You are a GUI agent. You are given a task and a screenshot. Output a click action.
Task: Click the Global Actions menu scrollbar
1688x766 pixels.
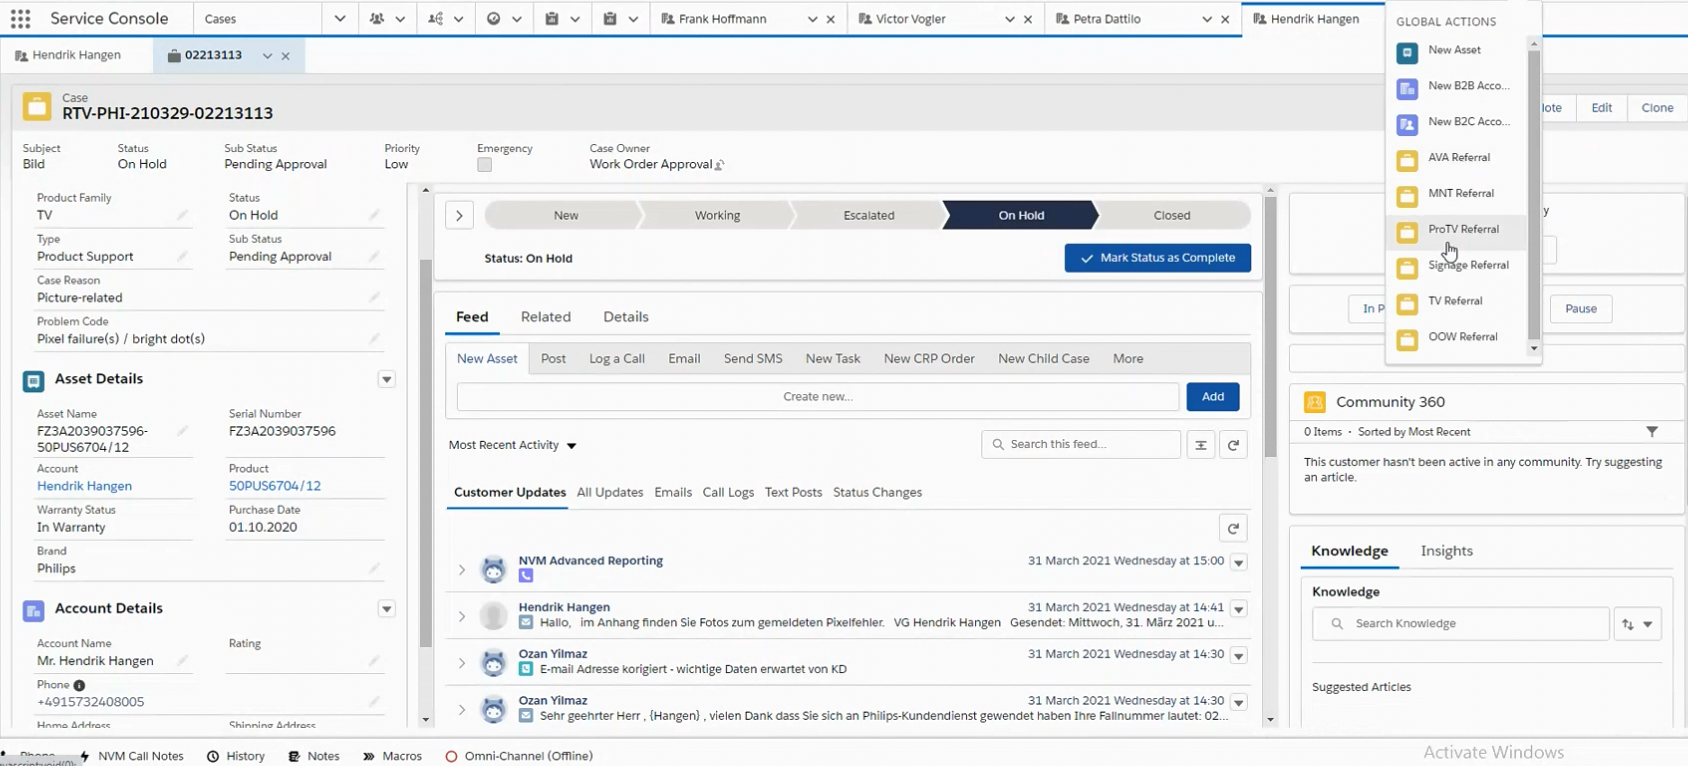pyautogui.click(x=1534, y=195)
